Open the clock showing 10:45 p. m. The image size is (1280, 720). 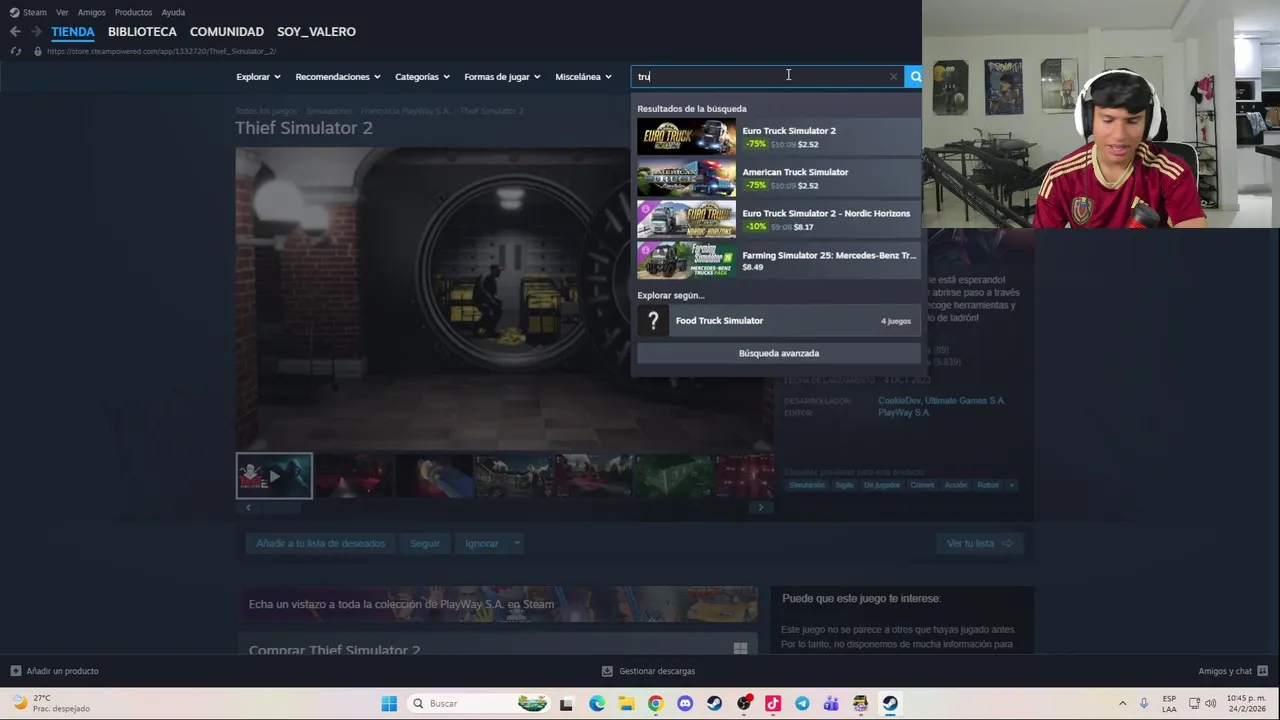tap(1248, 704)
